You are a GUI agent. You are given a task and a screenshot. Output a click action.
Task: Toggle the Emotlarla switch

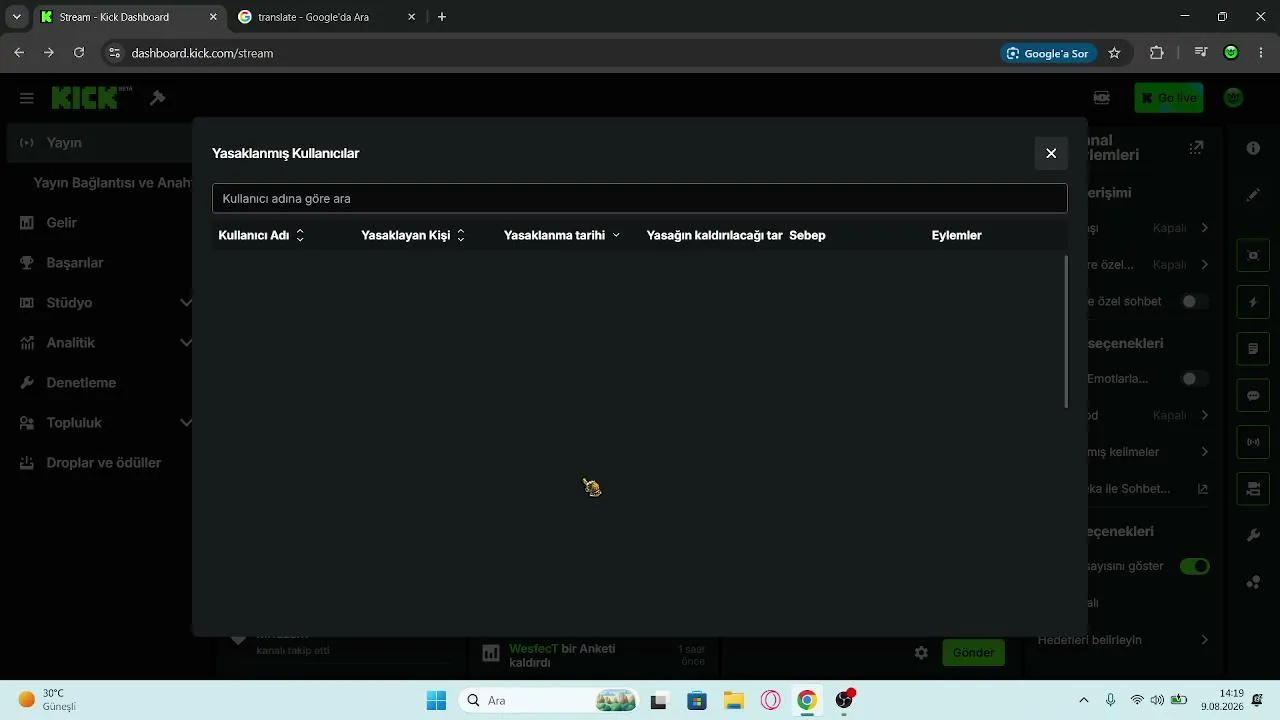(x=1194, y=379)
